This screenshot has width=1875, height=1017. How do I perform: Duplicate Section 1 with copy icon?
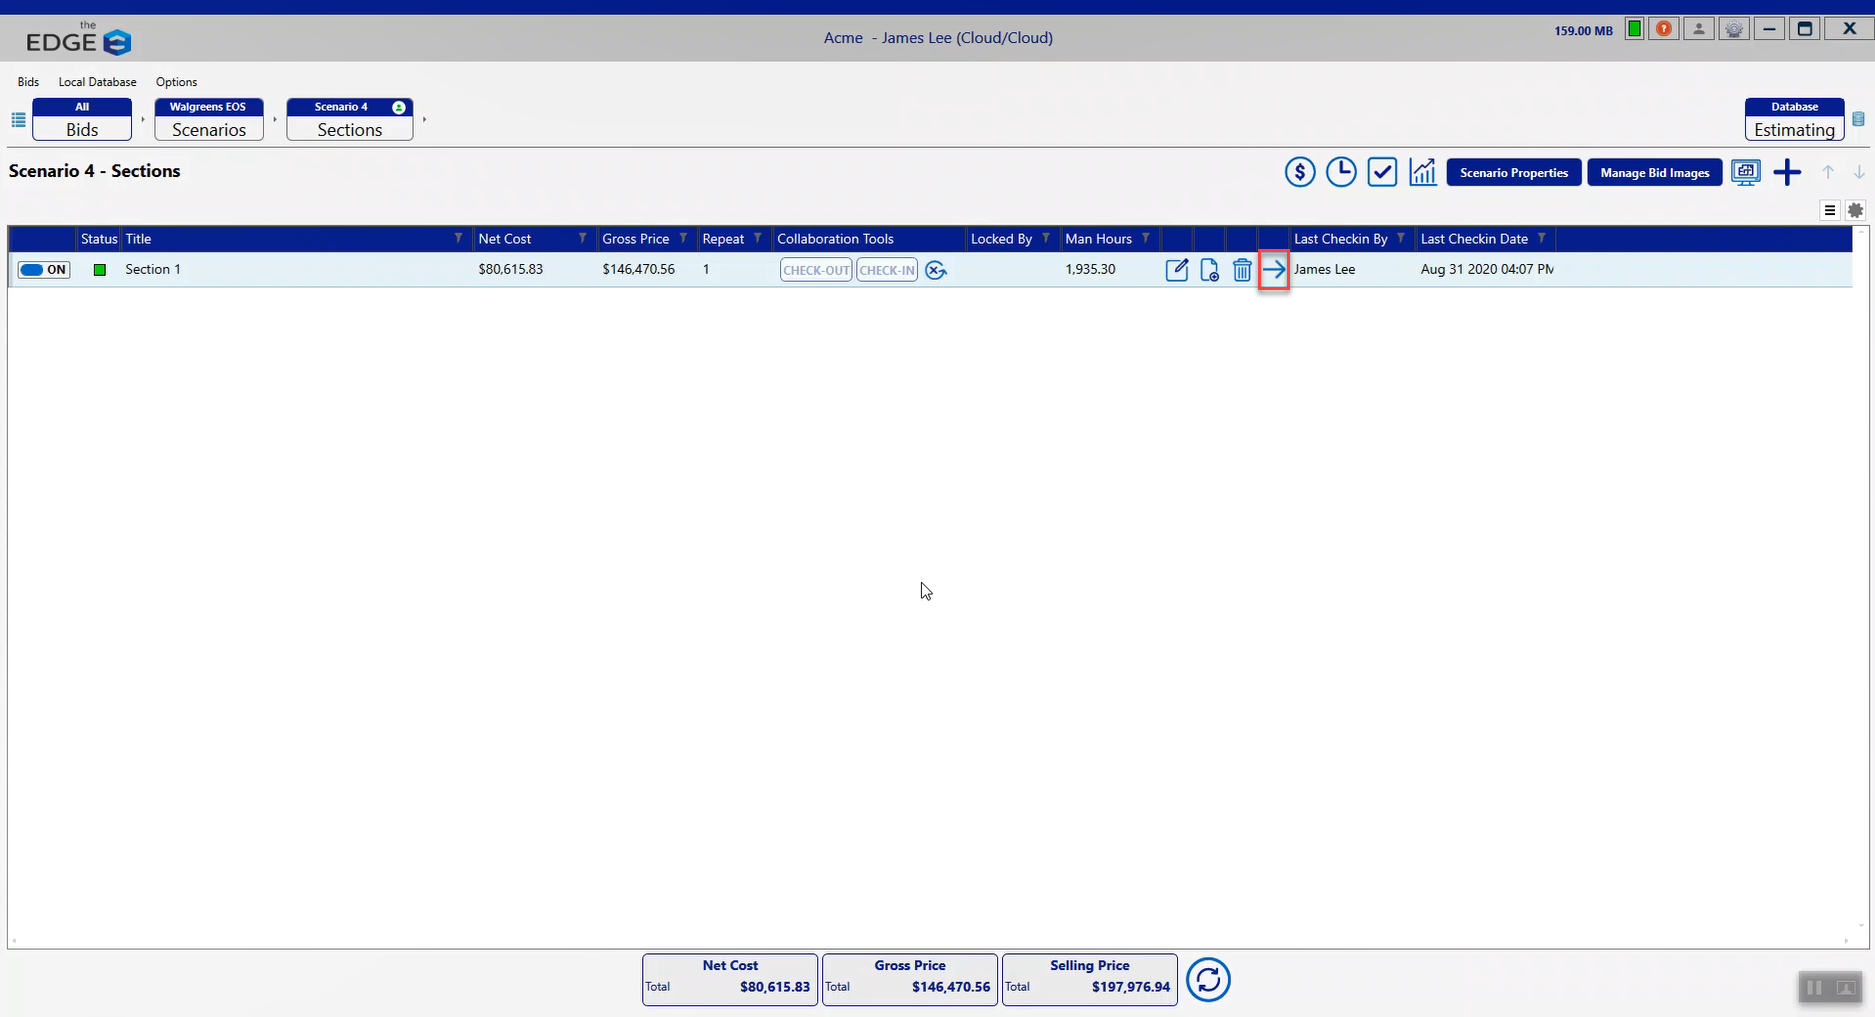coord(1209,270)
